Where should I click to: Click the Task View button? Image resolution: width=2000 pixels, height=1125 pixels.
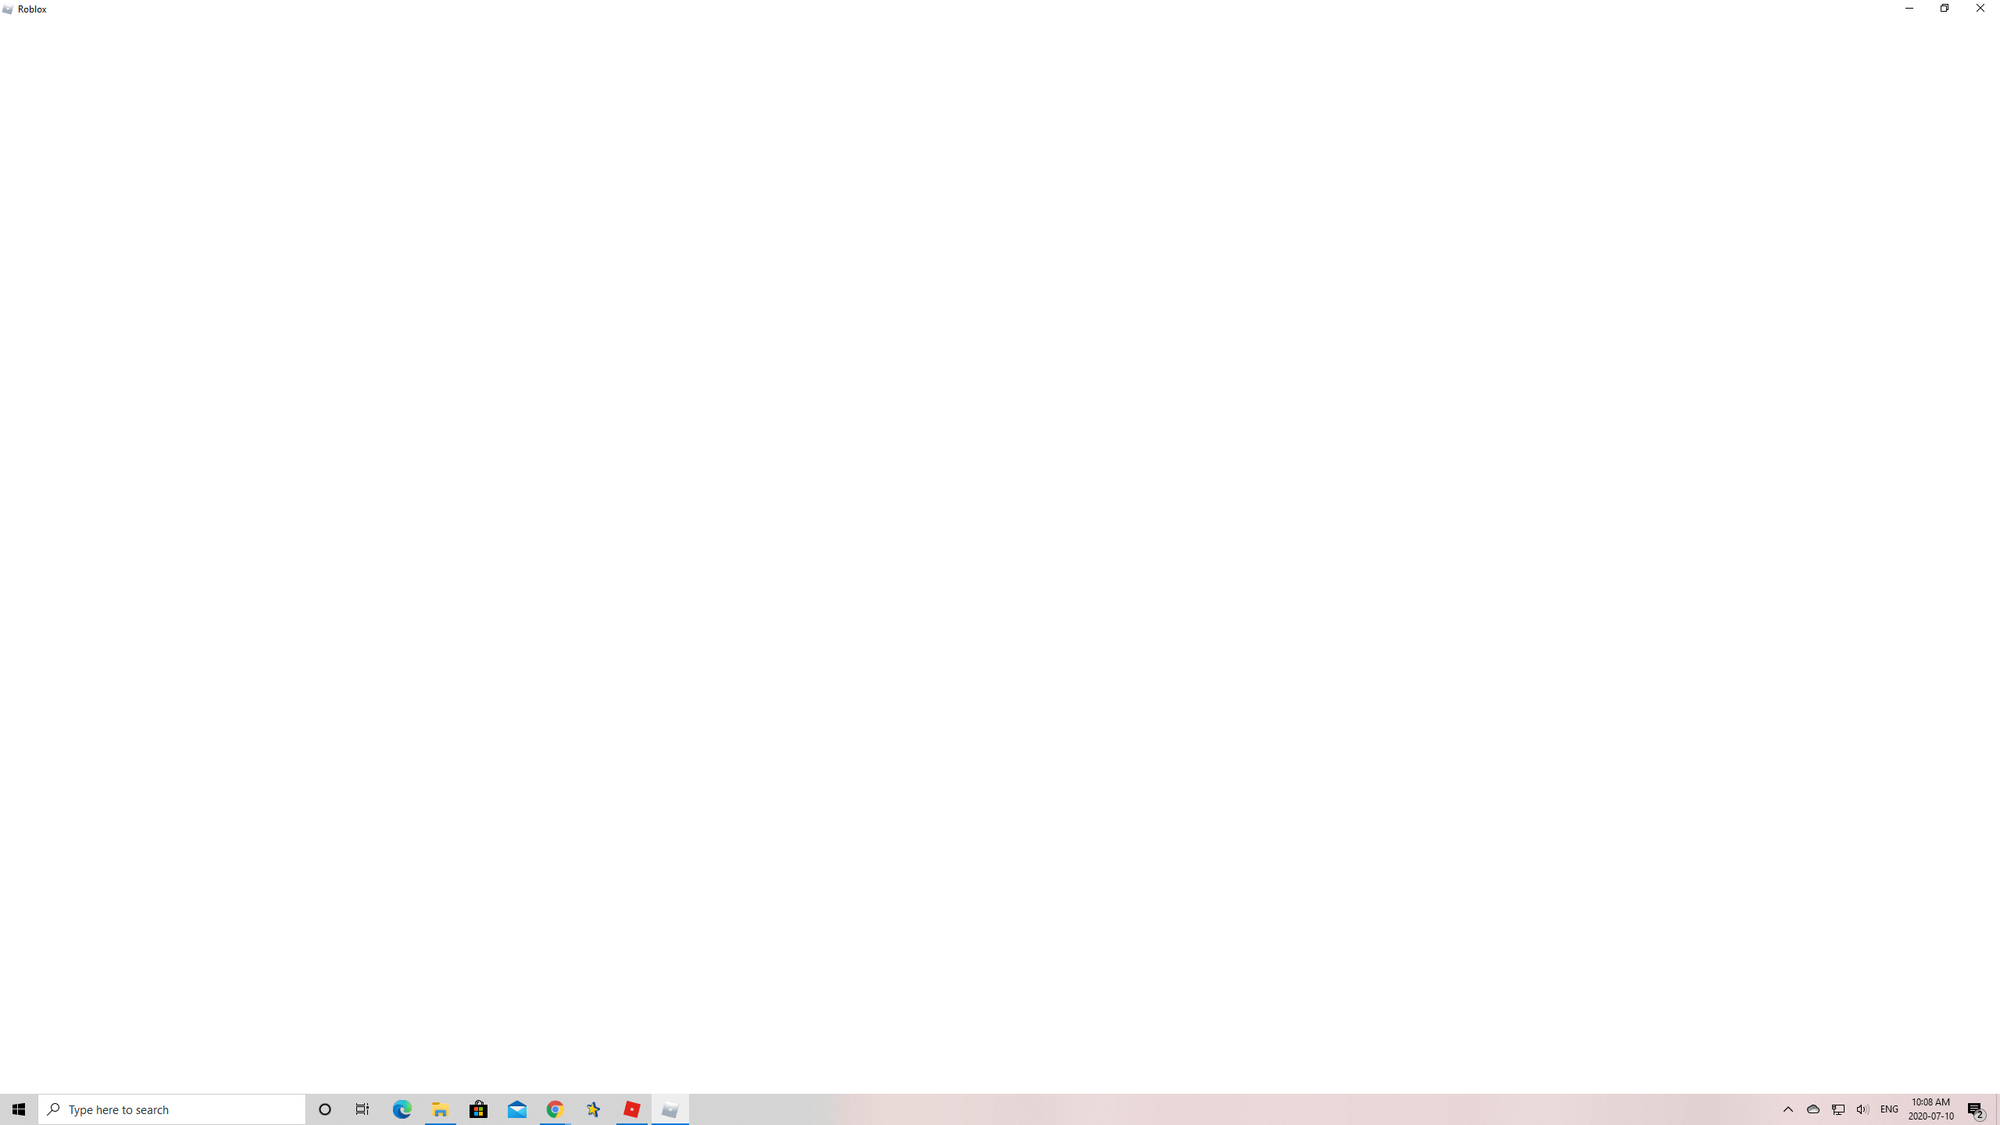(363, 1109)
